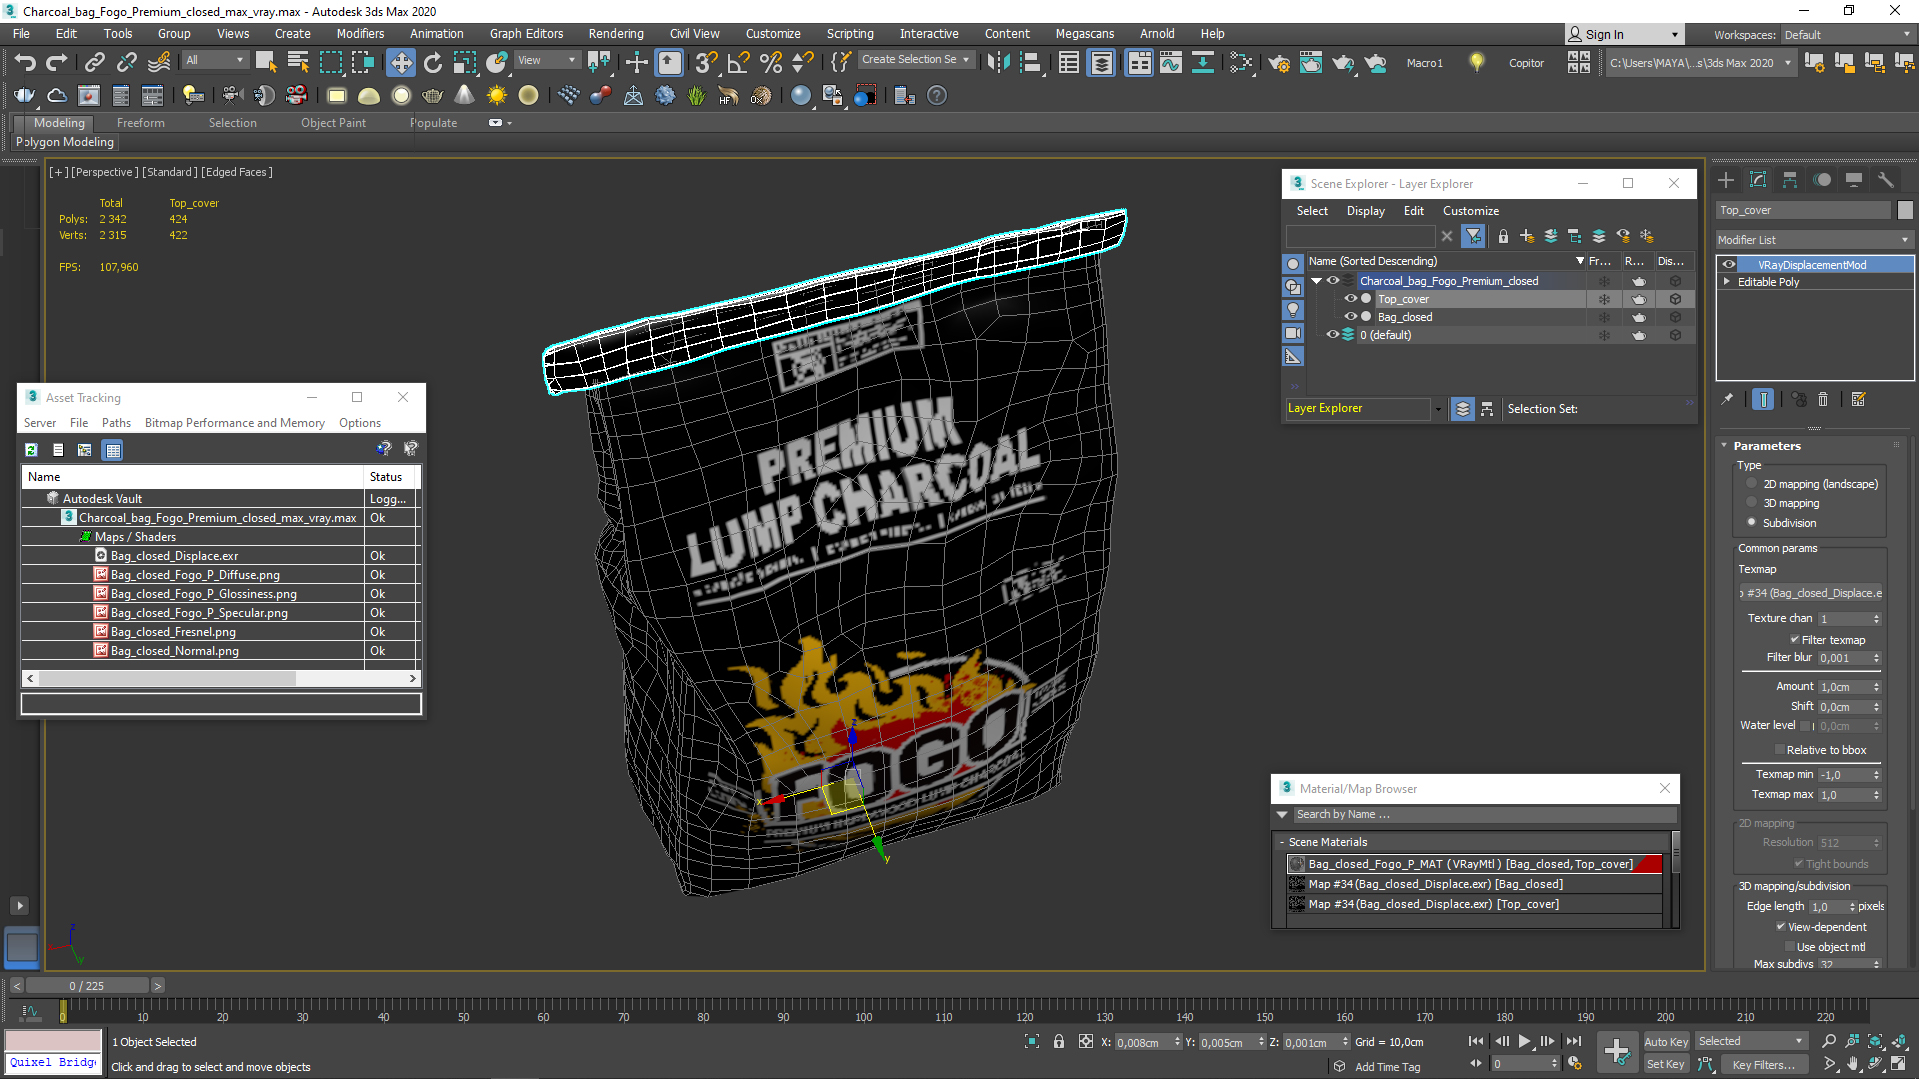This screenshot has height=1080, width=1920.
Task: Open the Graph Editors menu
Action: click(x=526, y=34)
